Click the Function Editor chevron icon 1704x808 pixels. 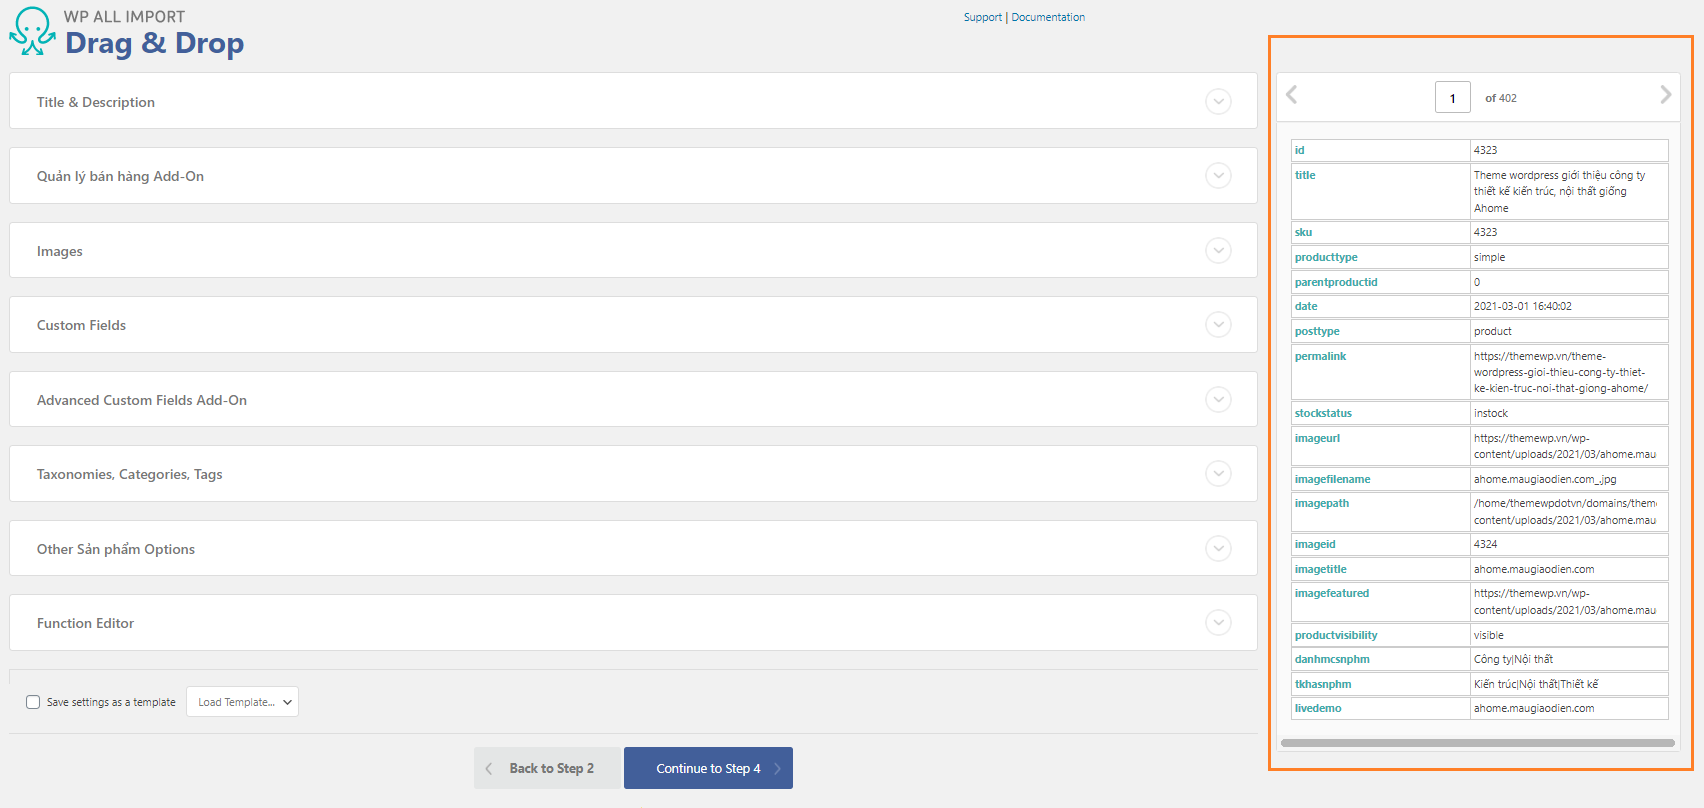[1218, 623]
